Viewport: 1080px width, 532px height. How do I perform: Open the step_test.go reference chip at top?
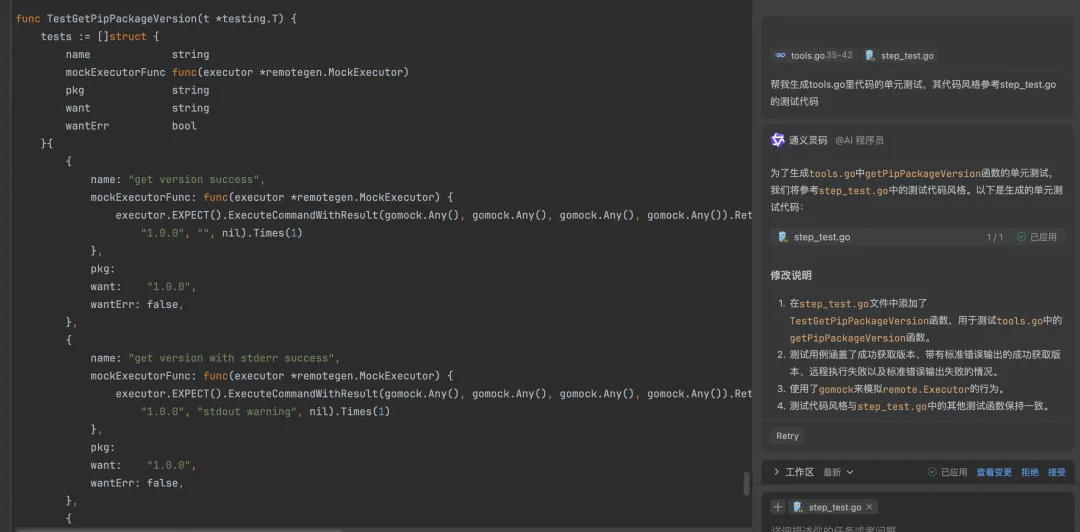[900, 55]
